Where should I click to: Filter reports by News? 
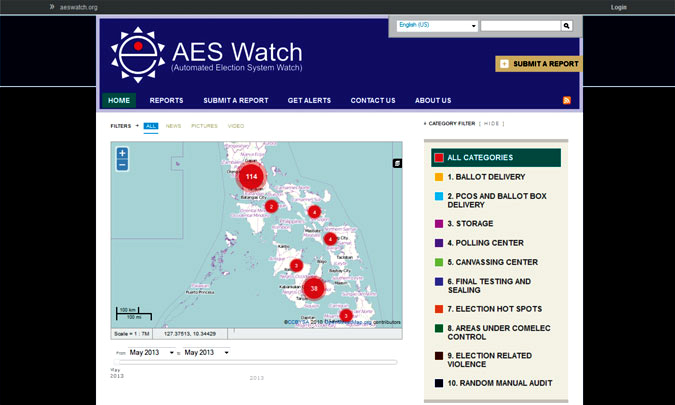tap(173, 126)
